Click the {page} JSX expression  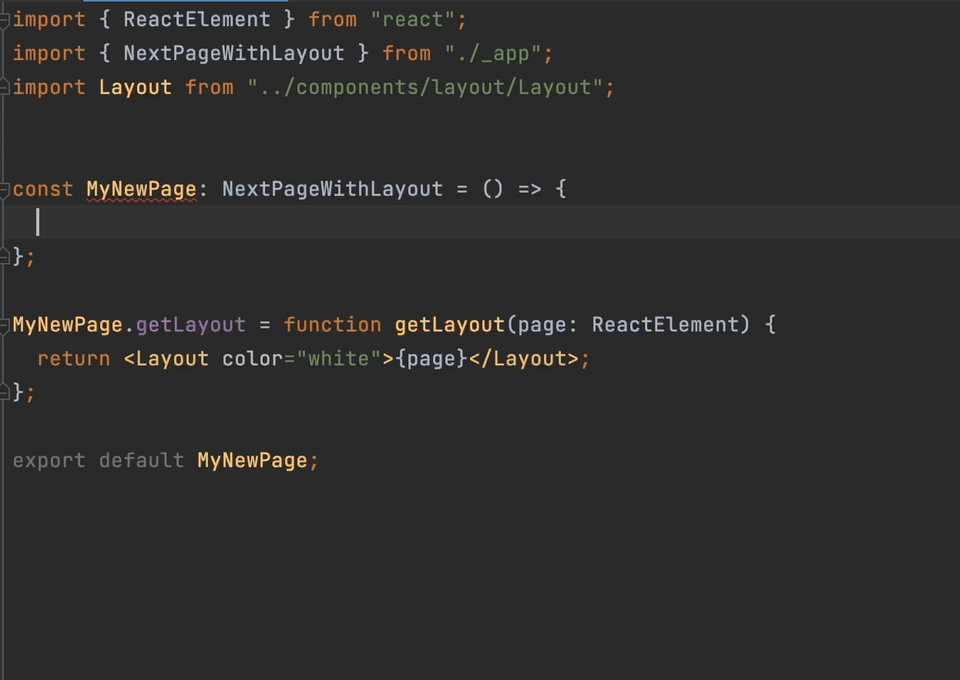(x=431, y=359)
